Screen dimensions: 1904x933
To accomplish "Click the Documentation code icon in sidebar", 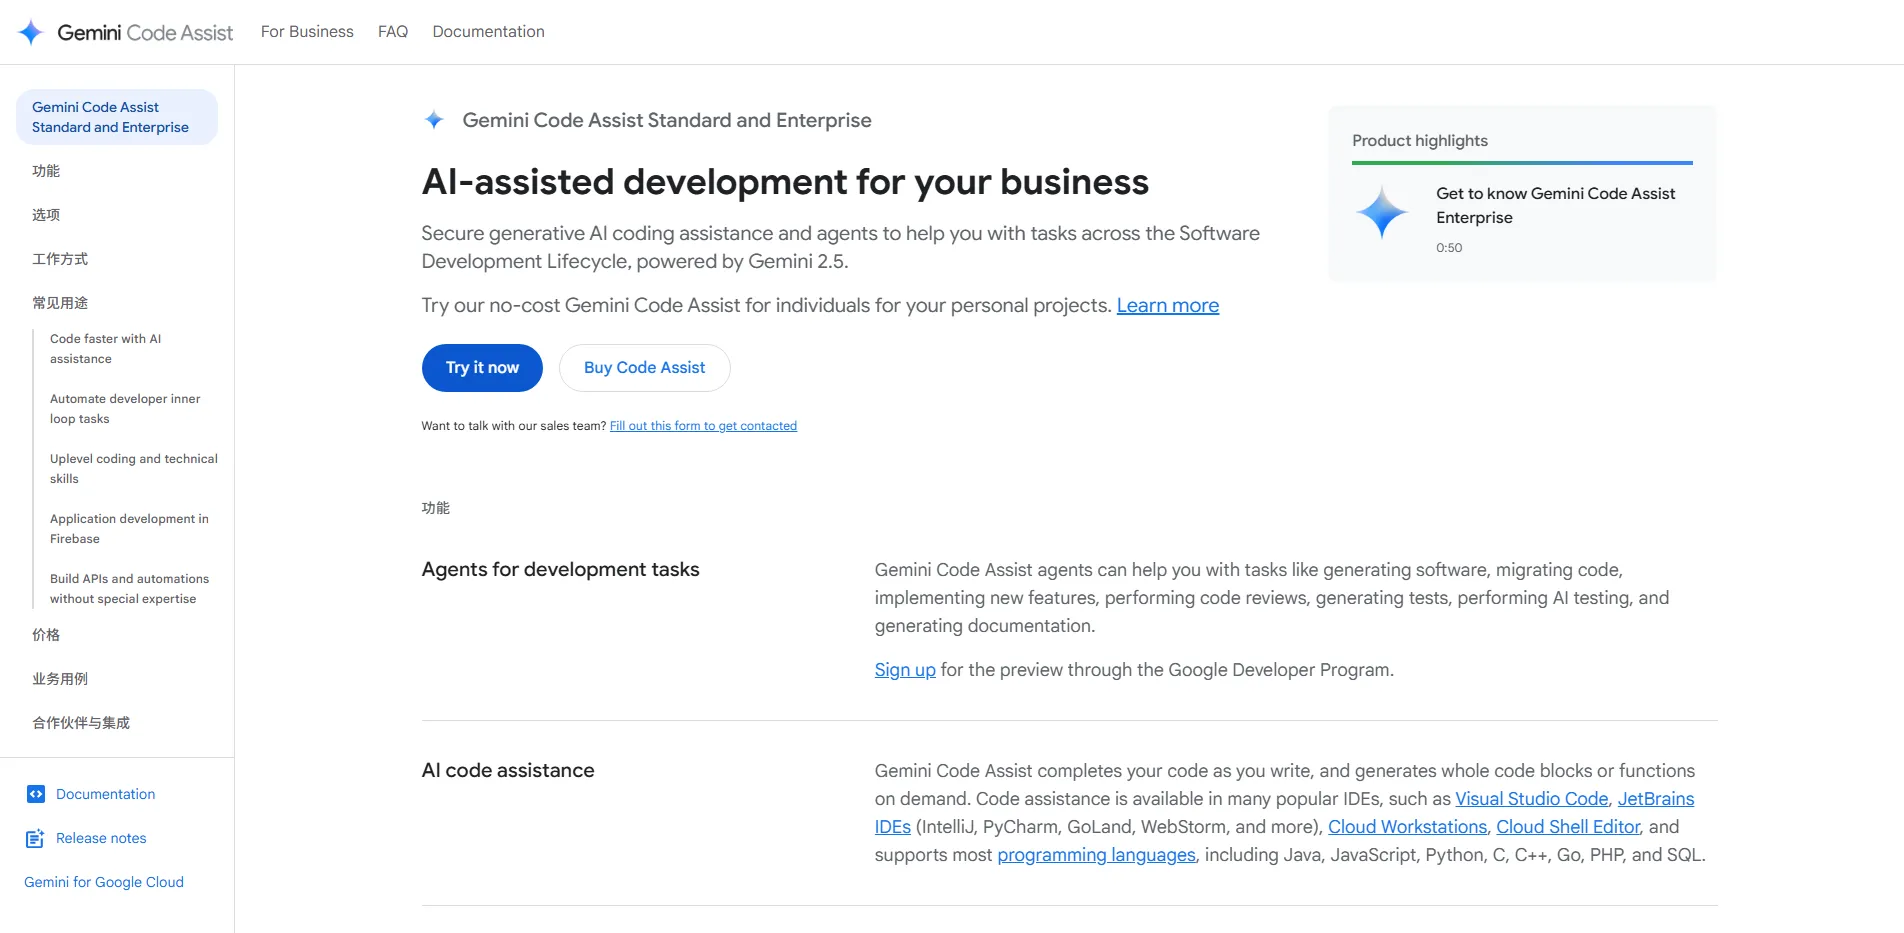I will tap(36, 794).
